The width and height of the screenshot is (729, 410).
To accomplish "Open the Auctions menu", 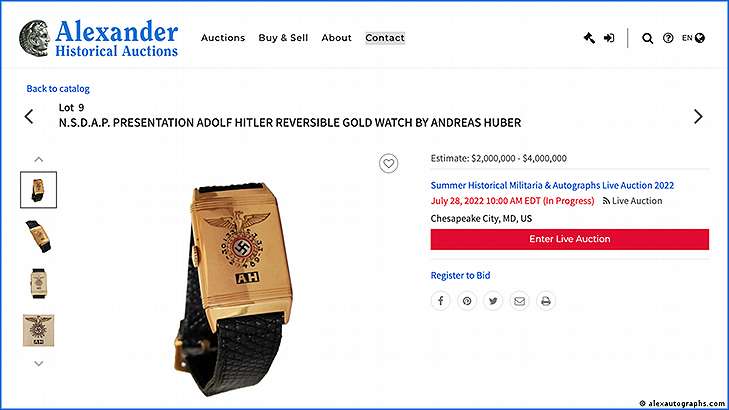I will [223, 38].
